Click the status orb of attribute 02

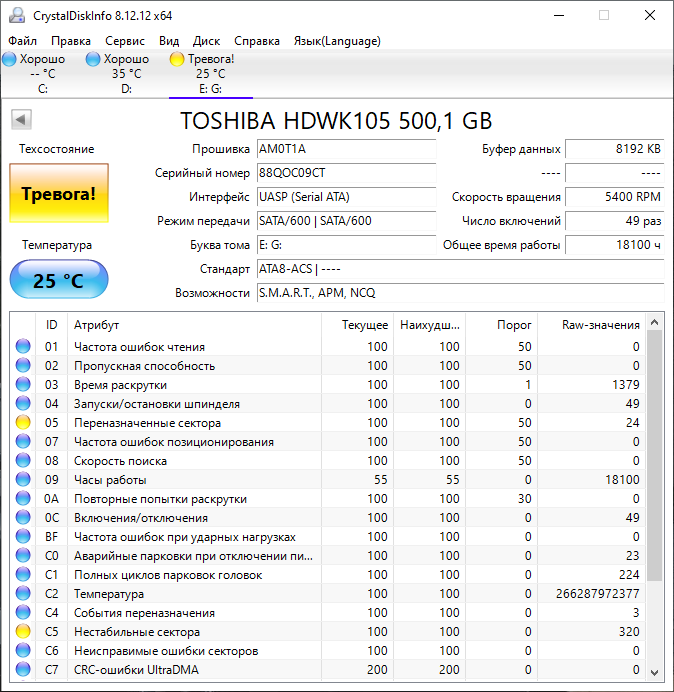pyautogui.click(x=23, y=365)
